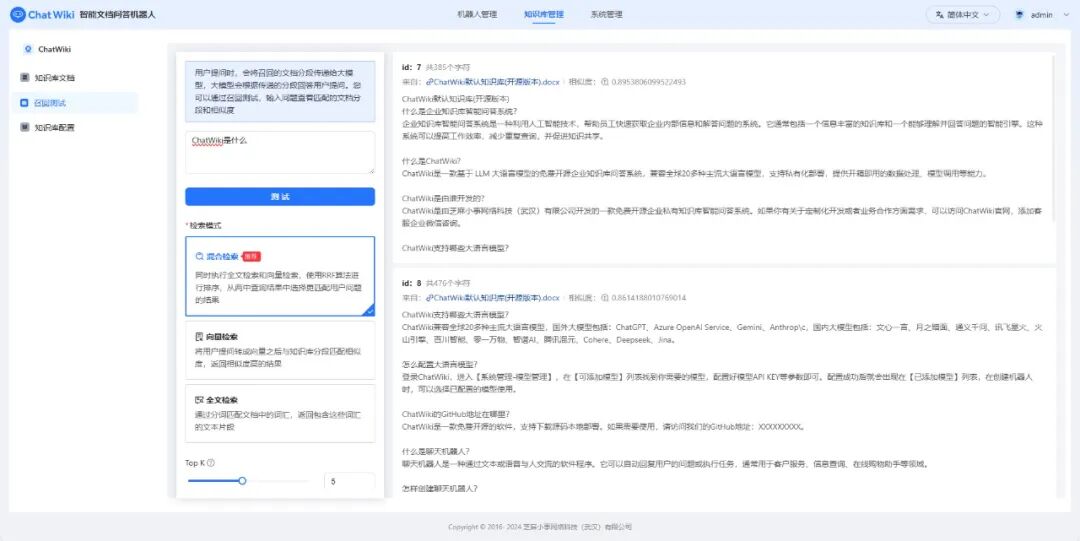The width and height of the screenshot is (1080, 541).
Task: Open the 简体中文 language dropdown
Action: (x=963, y=14)
